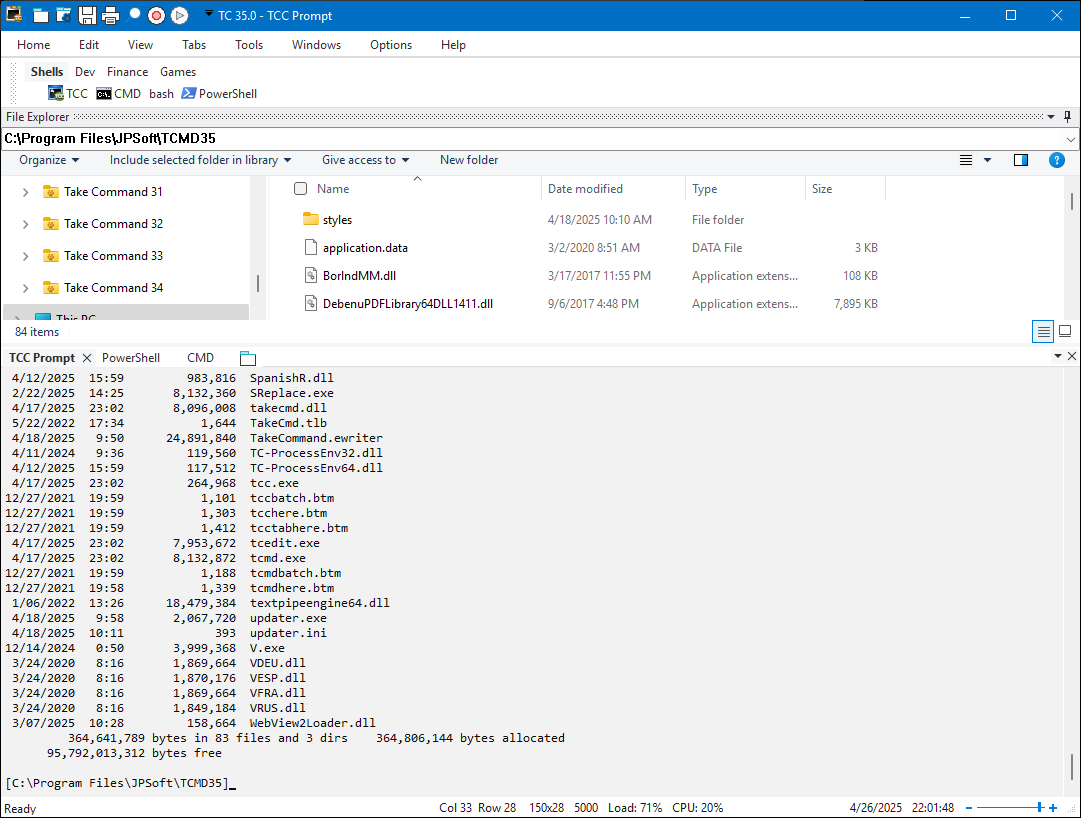Pin the File Explorer panel
The height and width of the screenshot is (818, 1081).
pos(1067,116)
